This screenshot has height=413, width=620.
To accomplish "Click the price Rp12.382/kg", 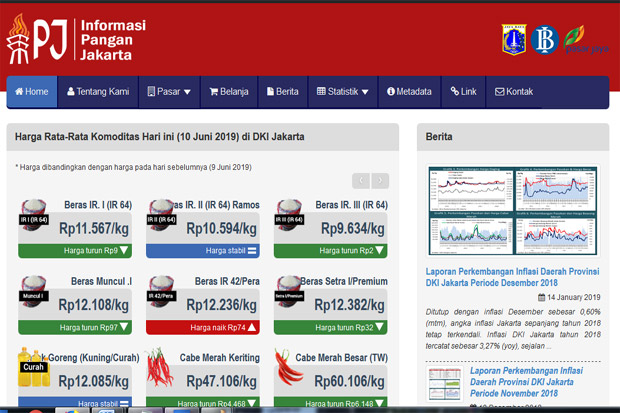I will pyautogui.click(x=350, y=305).
